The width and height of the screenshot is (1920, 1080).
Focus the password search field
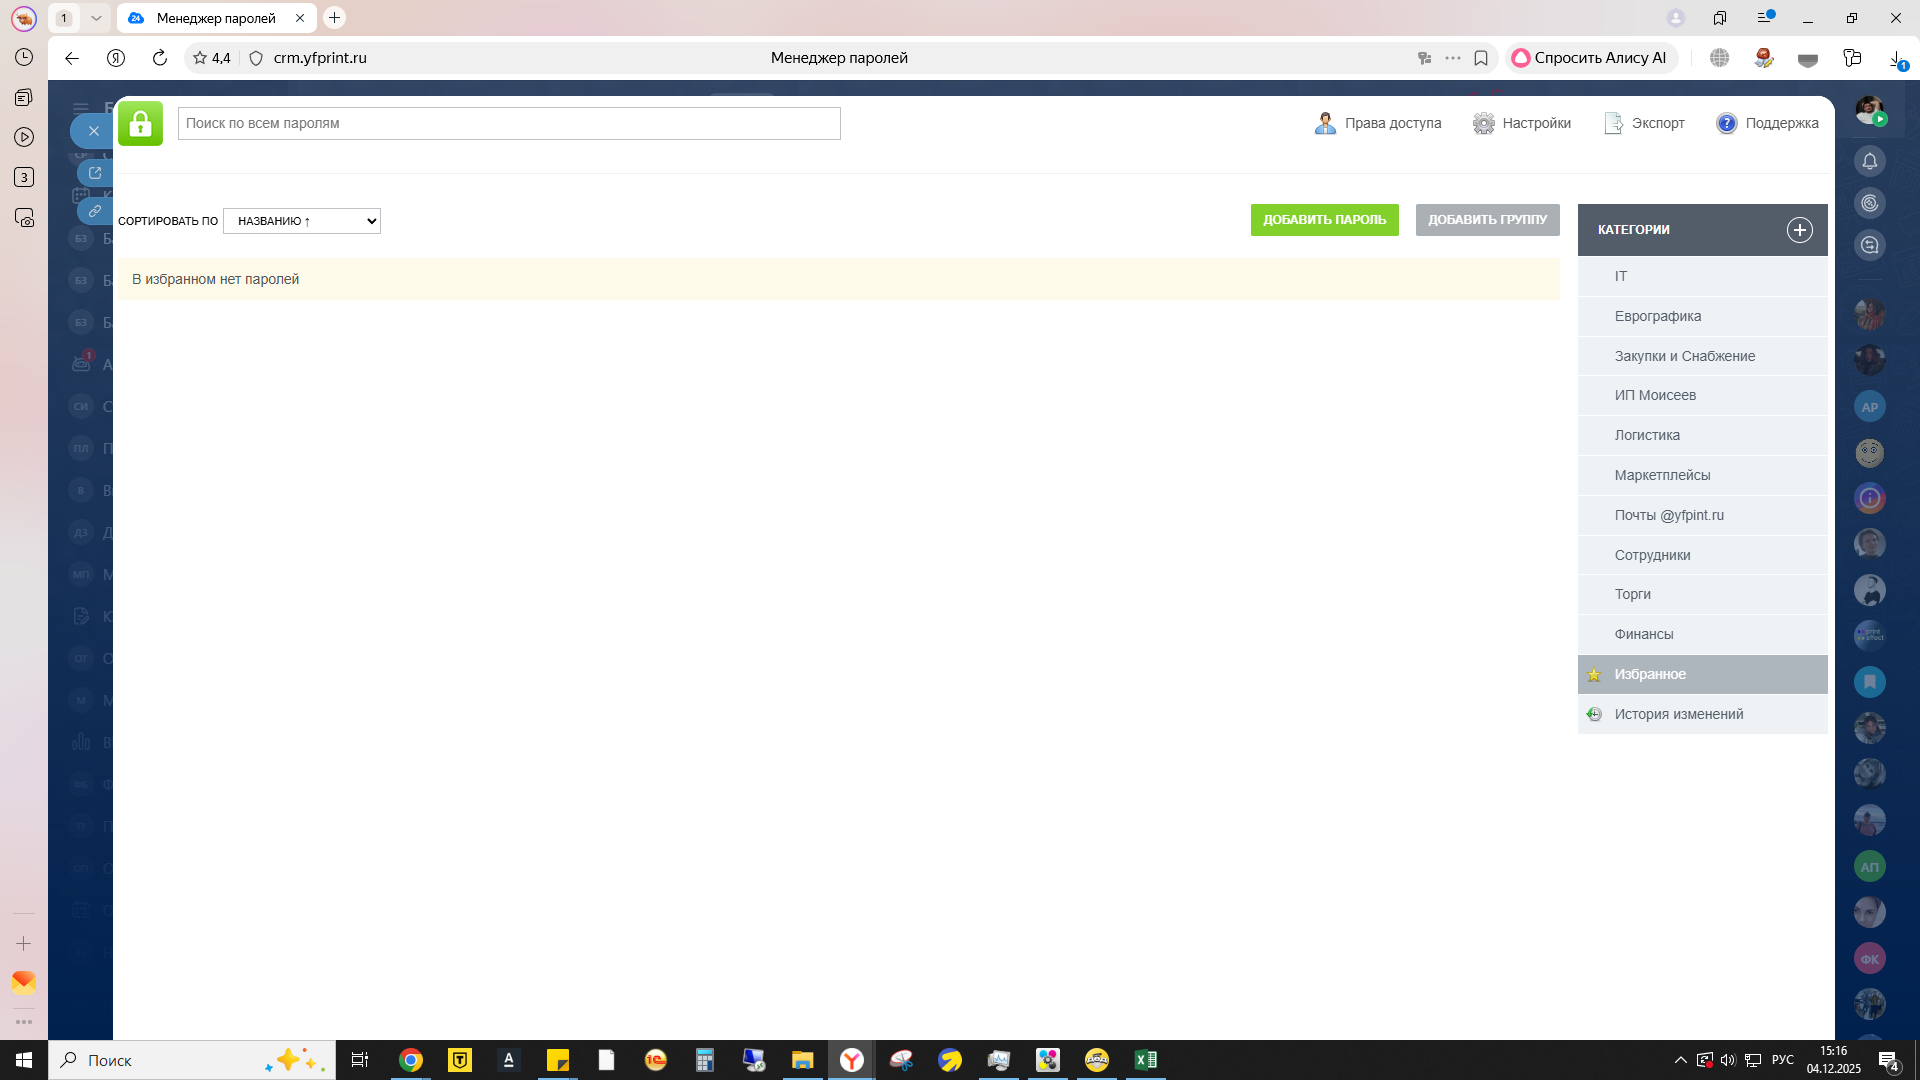[x=508, y=123]
